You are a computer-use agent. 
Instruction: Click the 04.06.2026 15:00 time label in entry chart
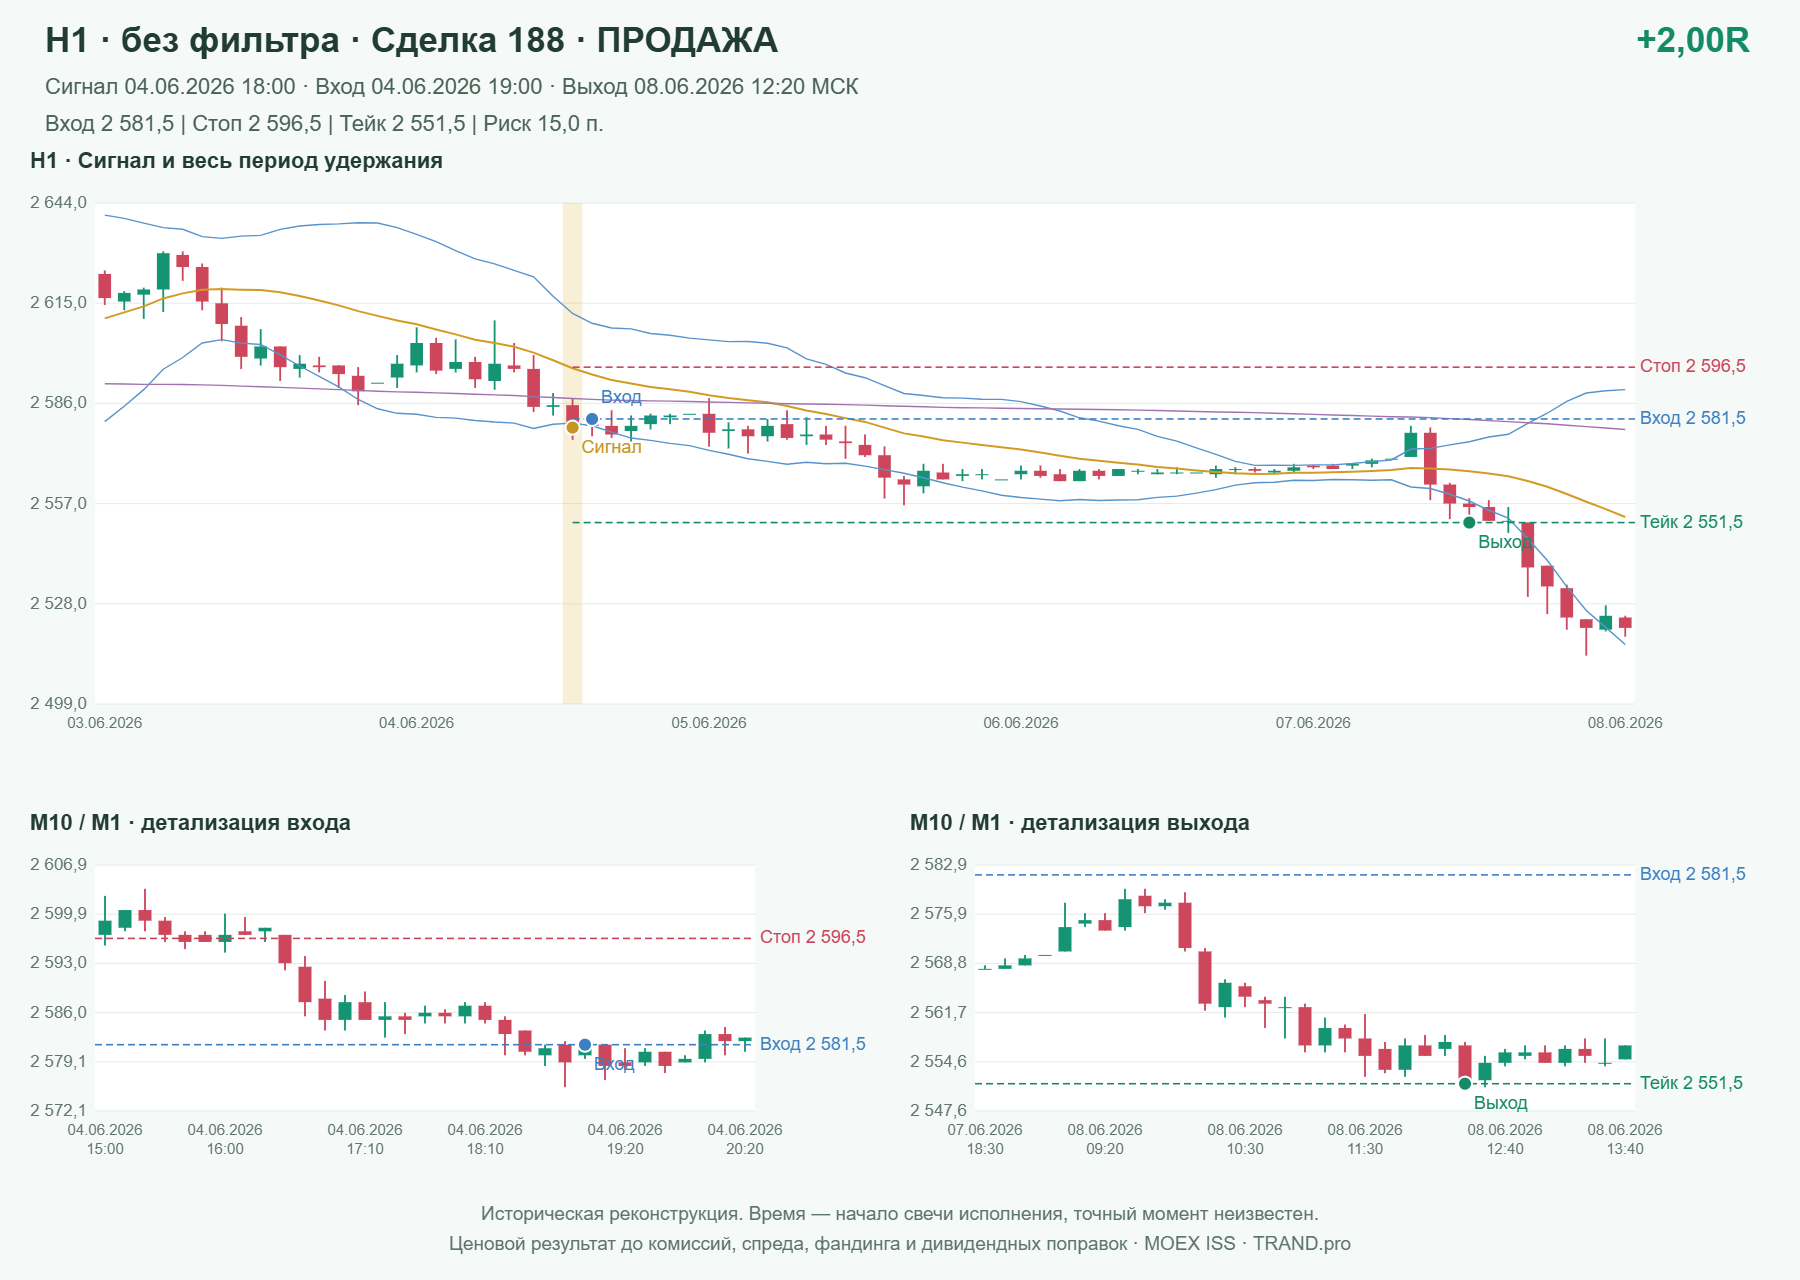pos(105,1139)
